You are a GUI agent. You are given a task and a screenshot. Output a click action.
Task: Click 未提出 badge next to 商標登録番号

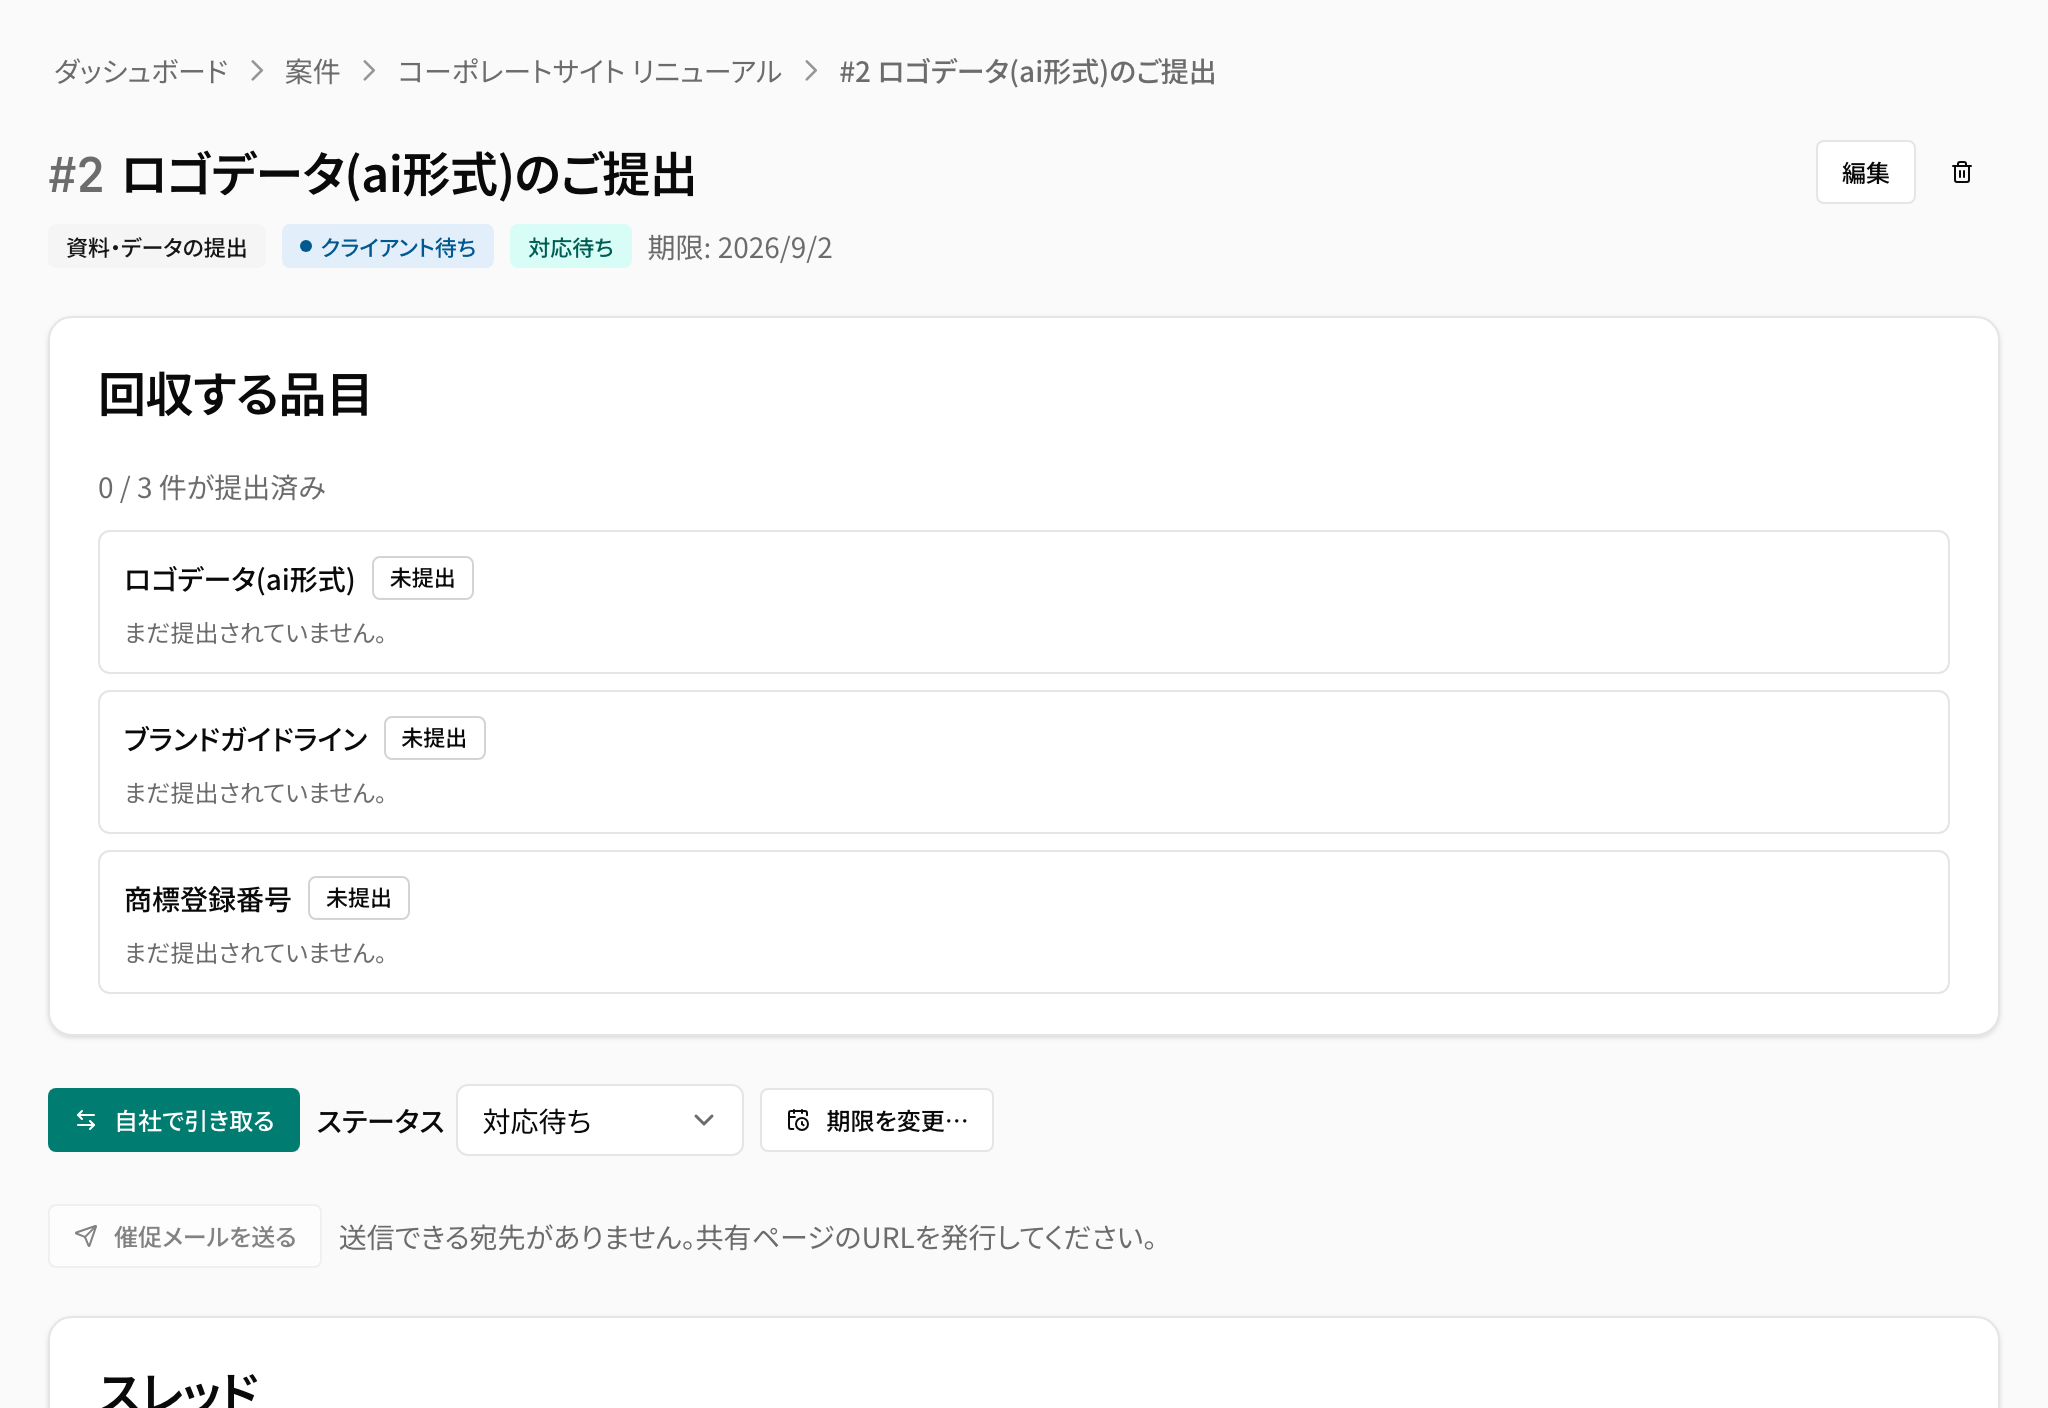pyautogui.click(x=359, y=898)
